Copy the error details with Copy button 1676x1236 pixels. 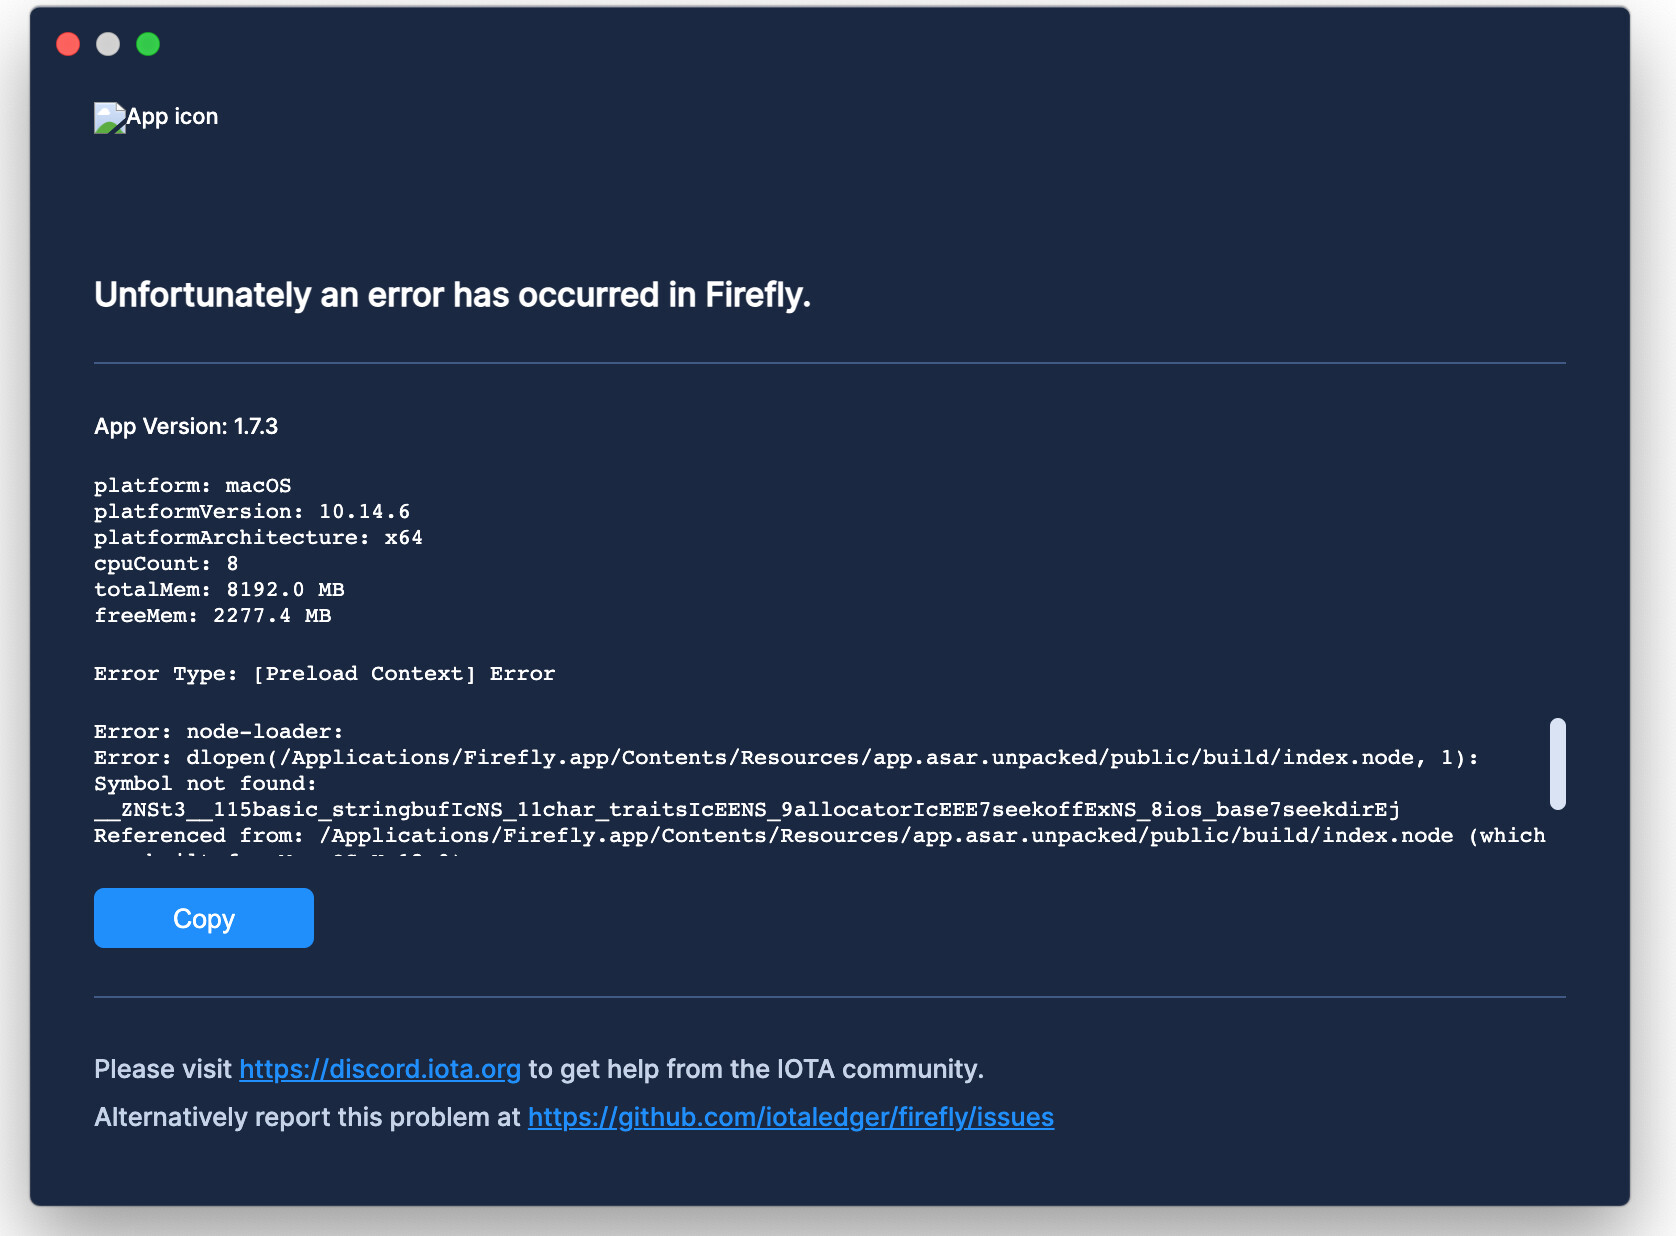coord(204,918)
